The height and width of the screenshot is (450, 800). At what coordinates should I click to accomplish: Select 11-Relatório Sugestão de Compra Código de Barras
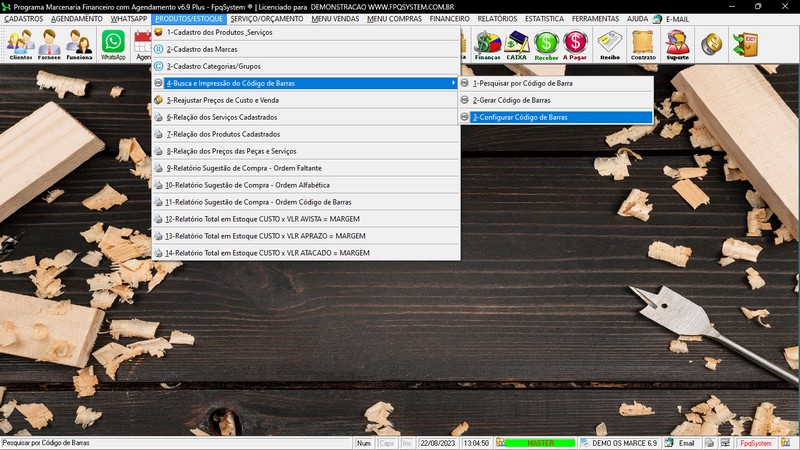click(x=306, y=202)
